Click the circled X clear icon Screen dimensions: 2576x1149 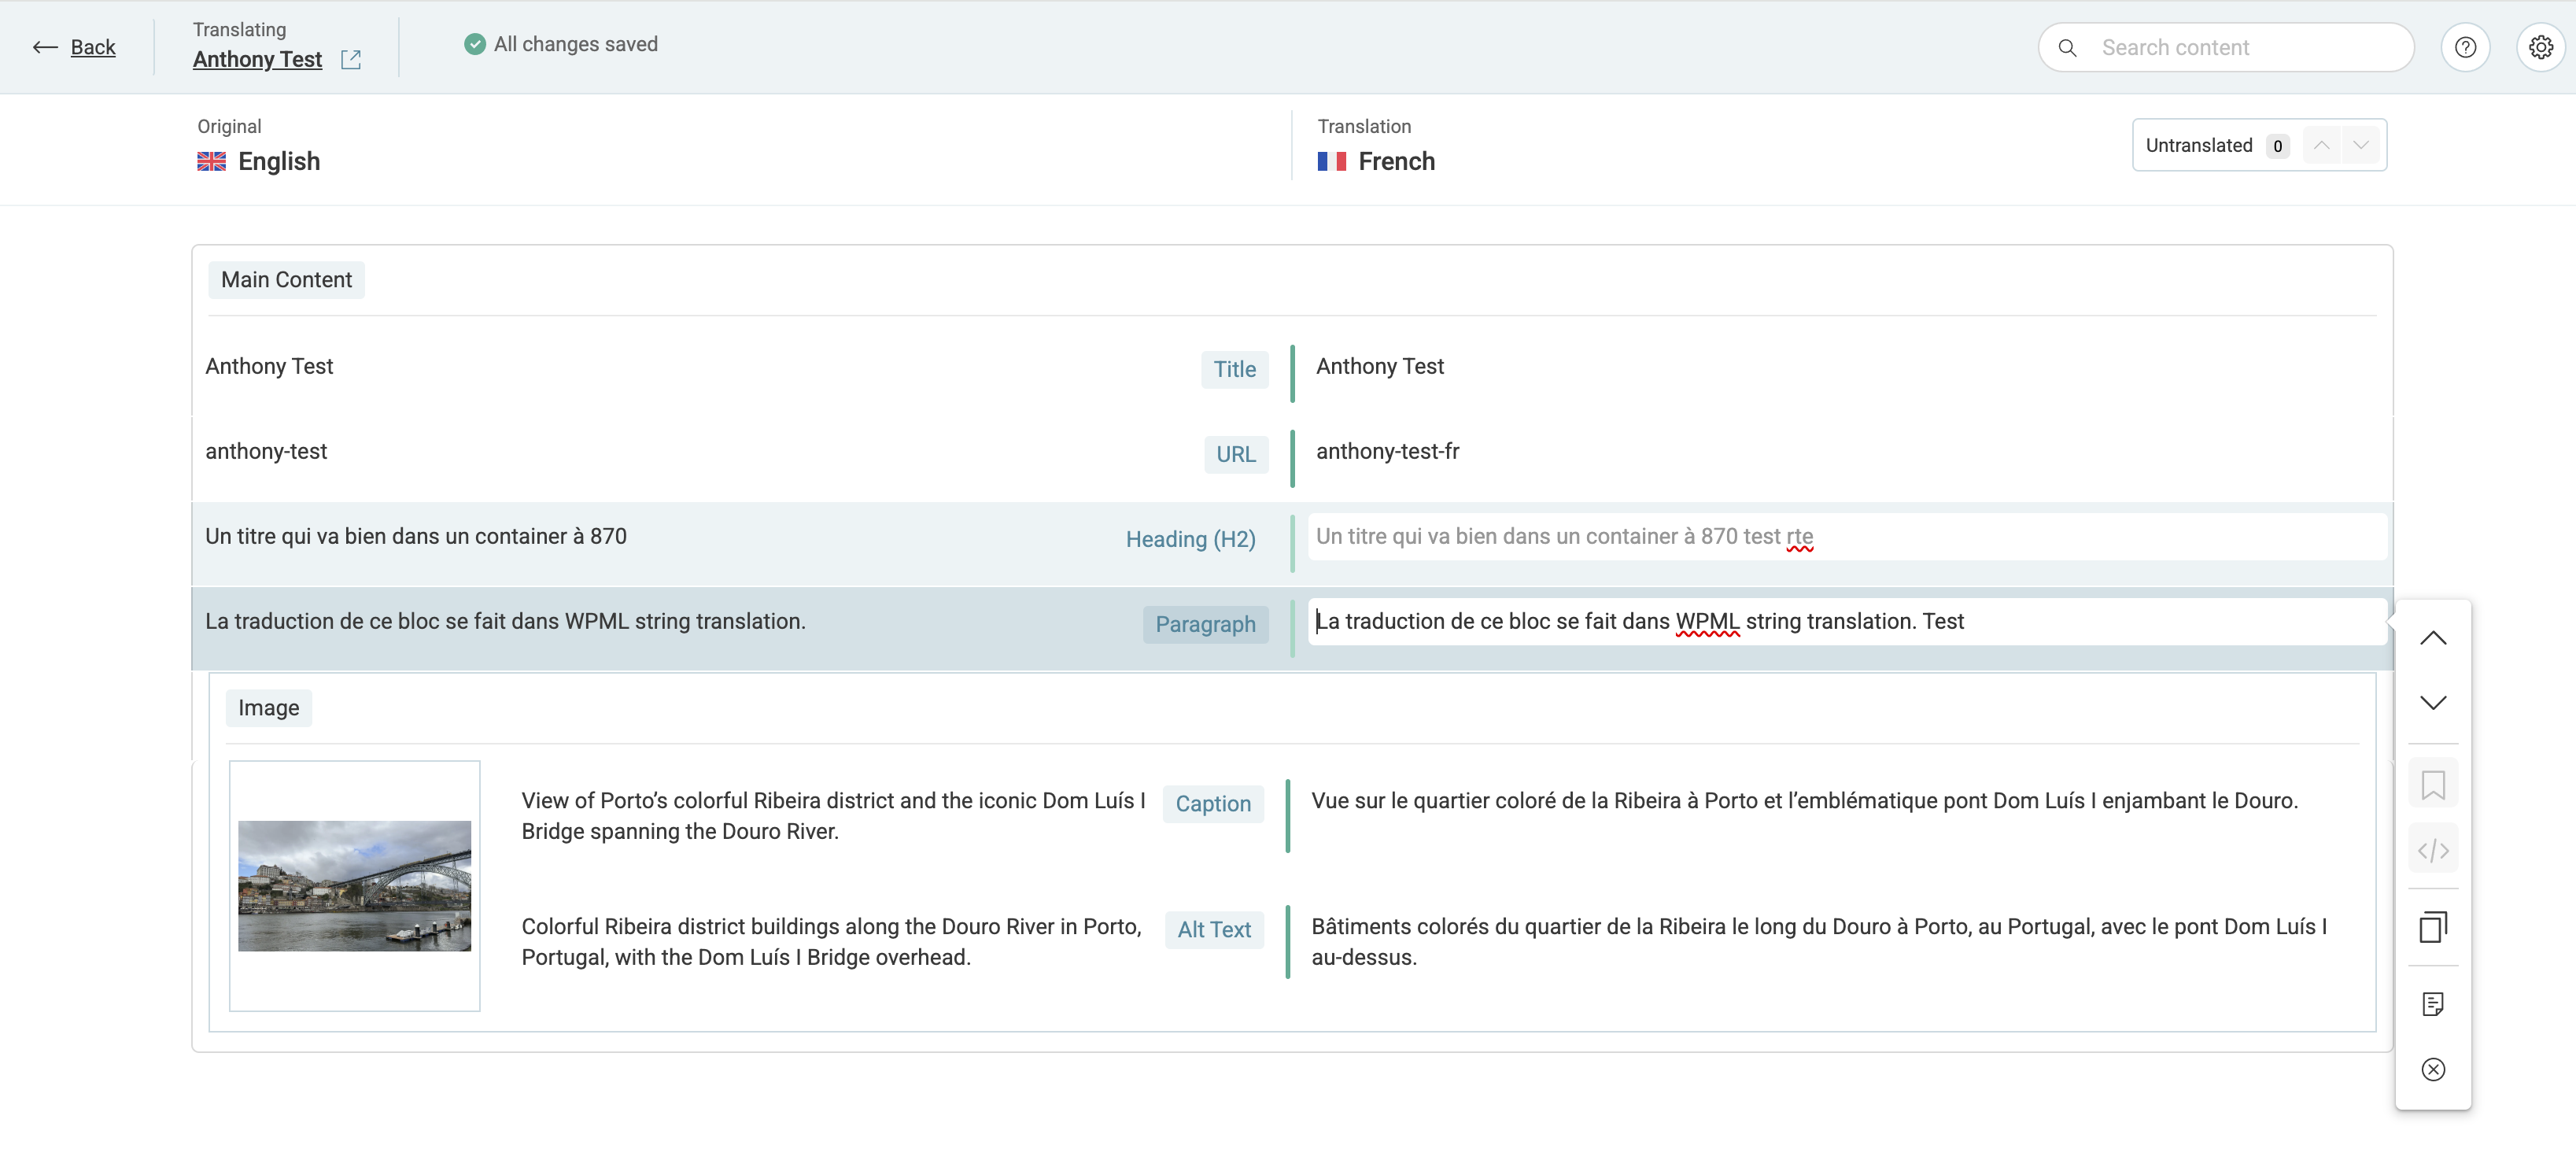pos(2432,1069)
